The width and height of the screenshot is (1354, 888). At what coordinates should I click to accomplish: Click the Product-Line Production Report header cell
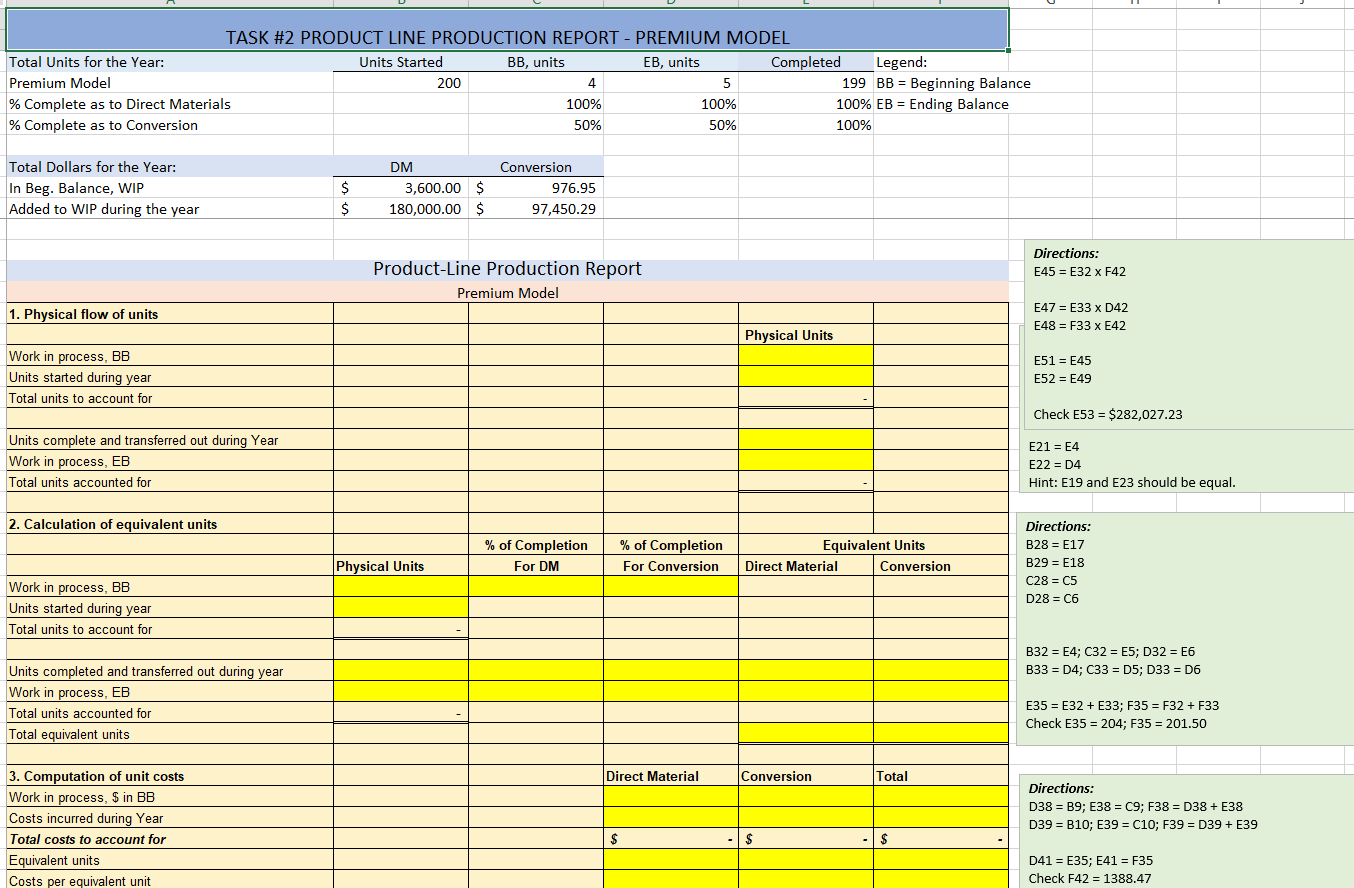(507, 270)
